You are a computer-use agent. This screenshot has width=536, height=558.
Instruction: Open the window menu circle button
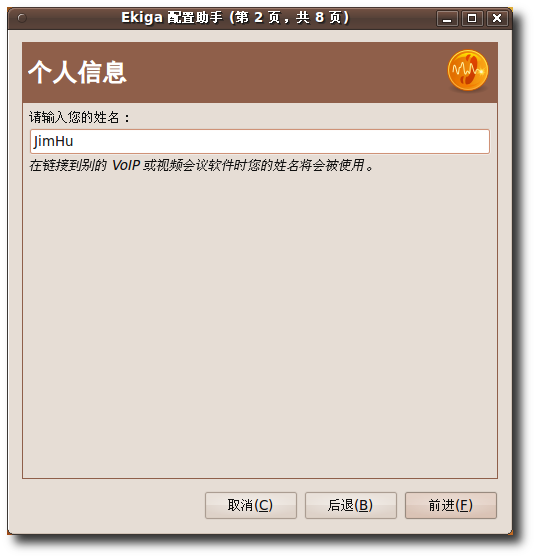[x=22, y=18]
